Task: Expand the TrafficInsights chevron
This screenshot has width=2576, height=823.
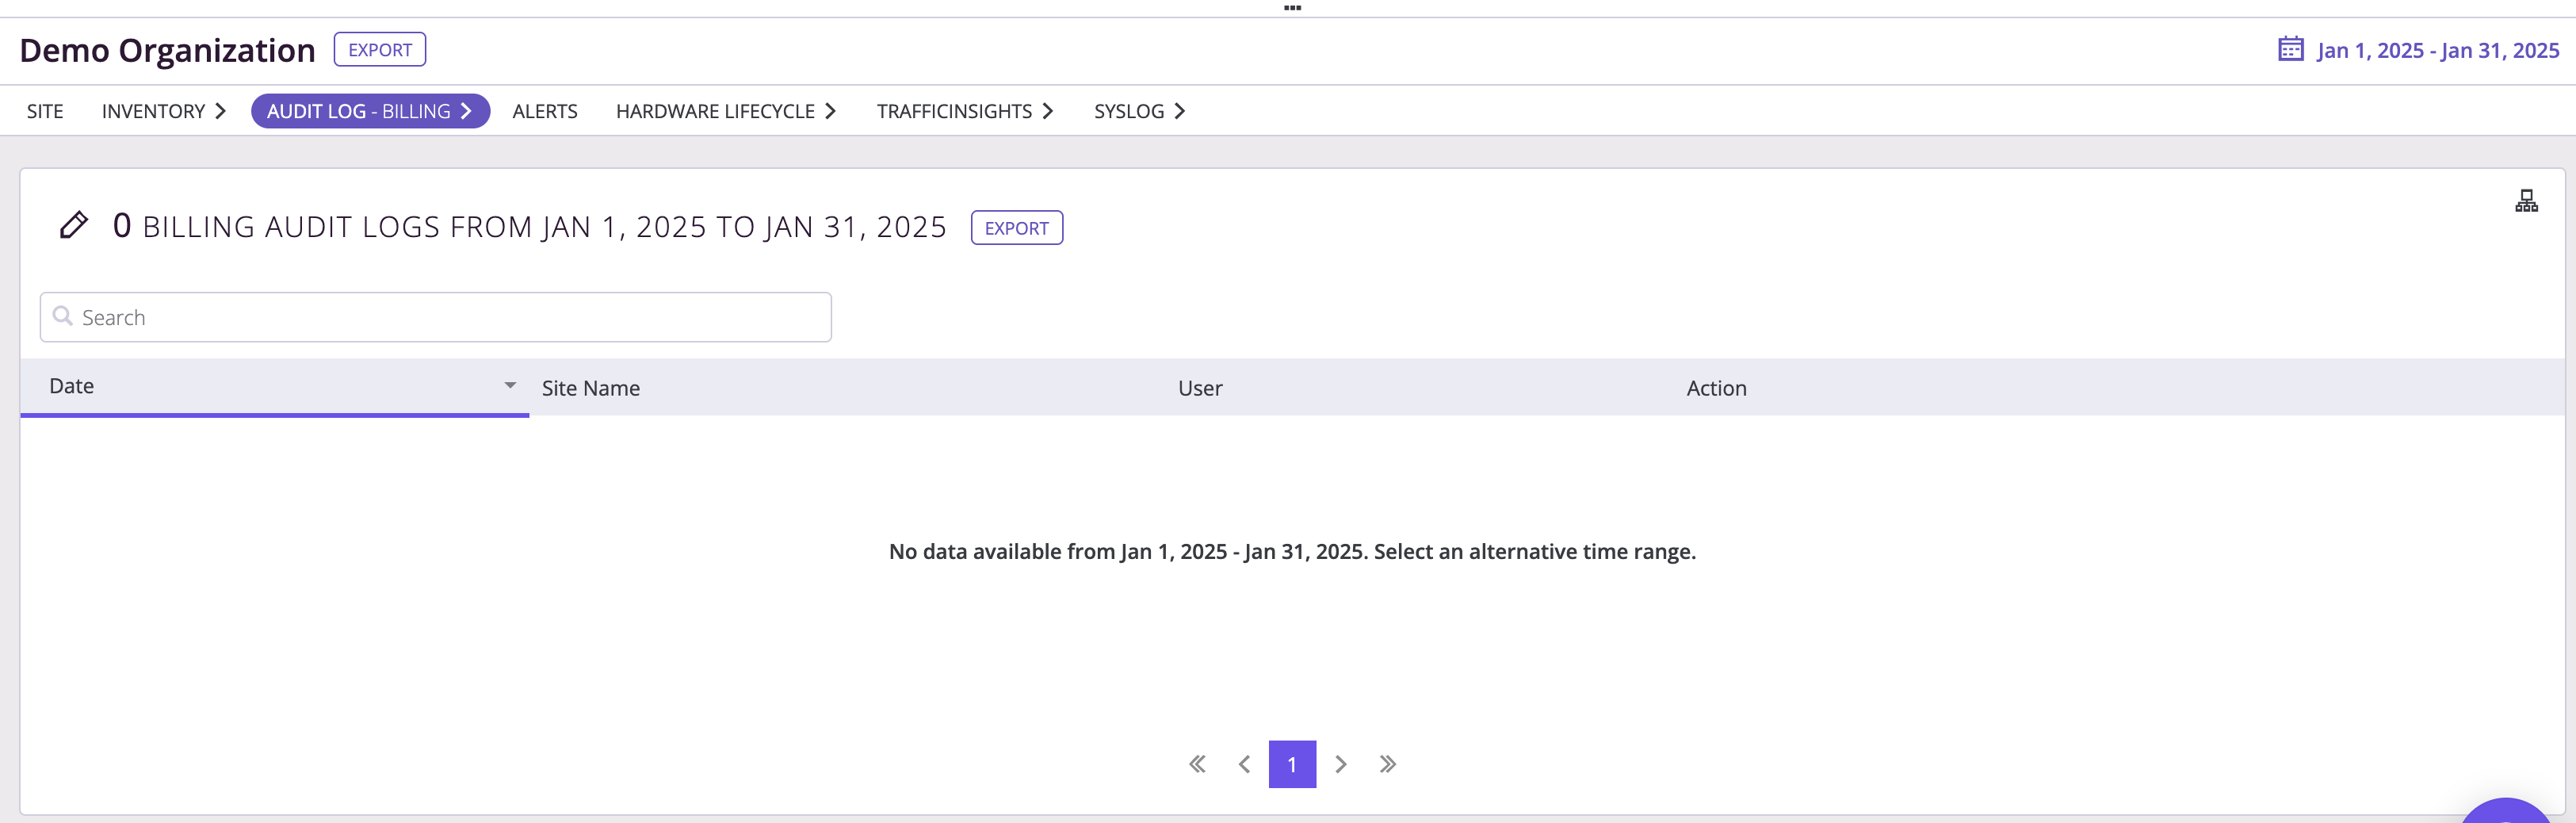Action: click(1047, 111)
